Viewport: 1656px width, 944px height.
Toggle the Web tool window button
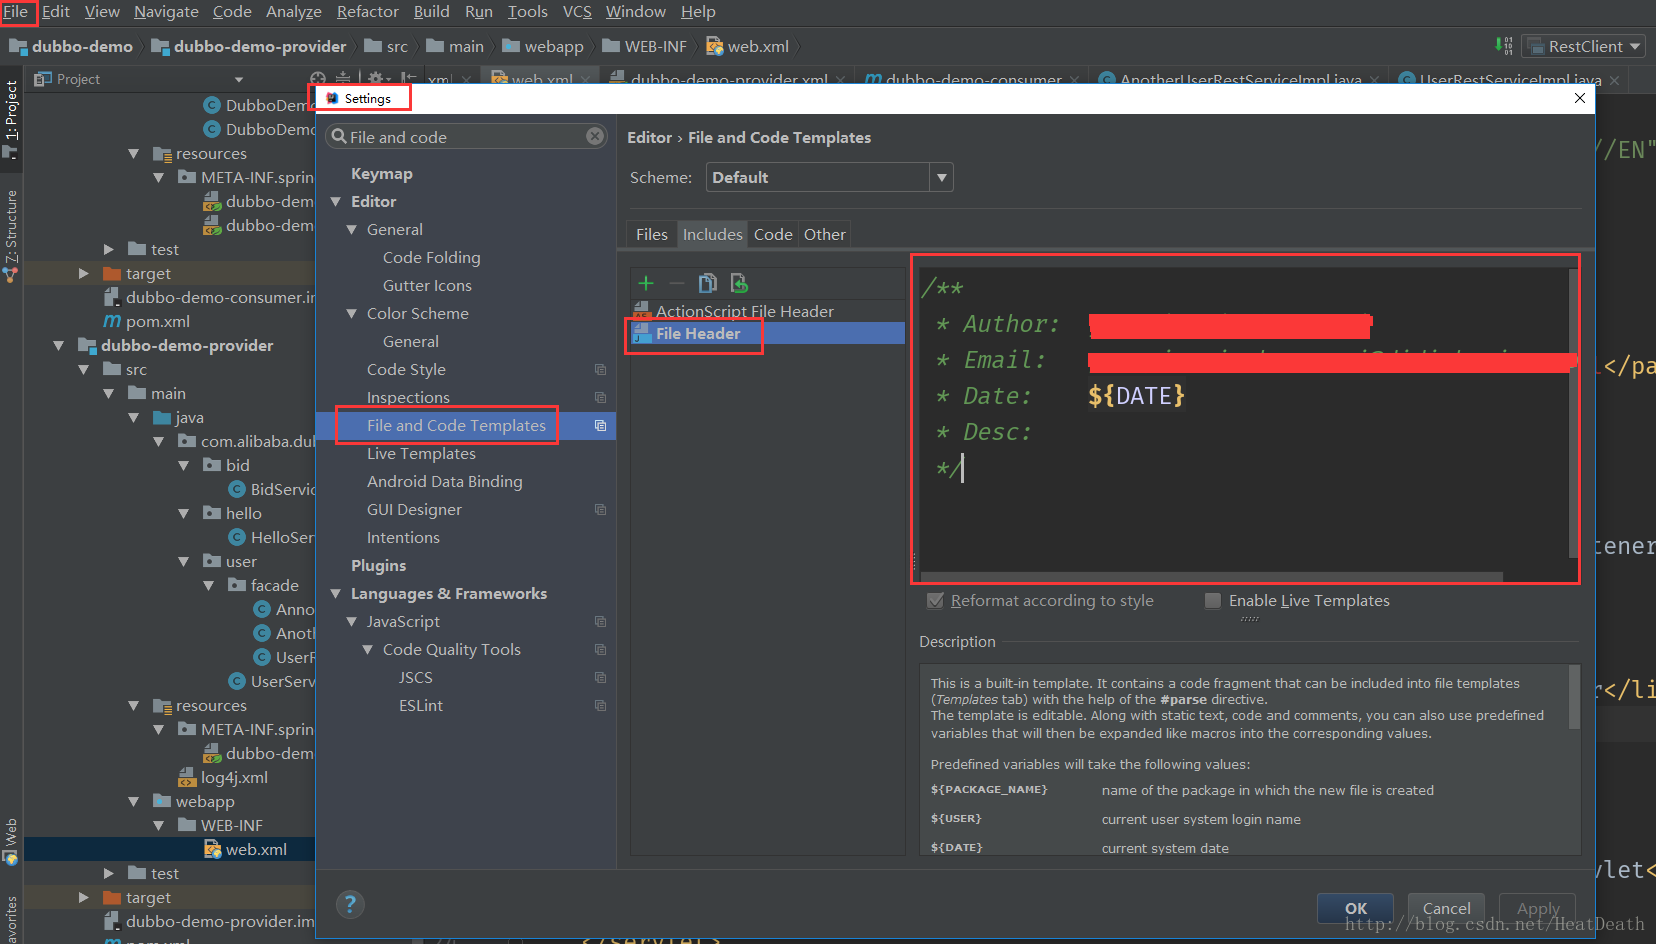(x=12, y=832)
